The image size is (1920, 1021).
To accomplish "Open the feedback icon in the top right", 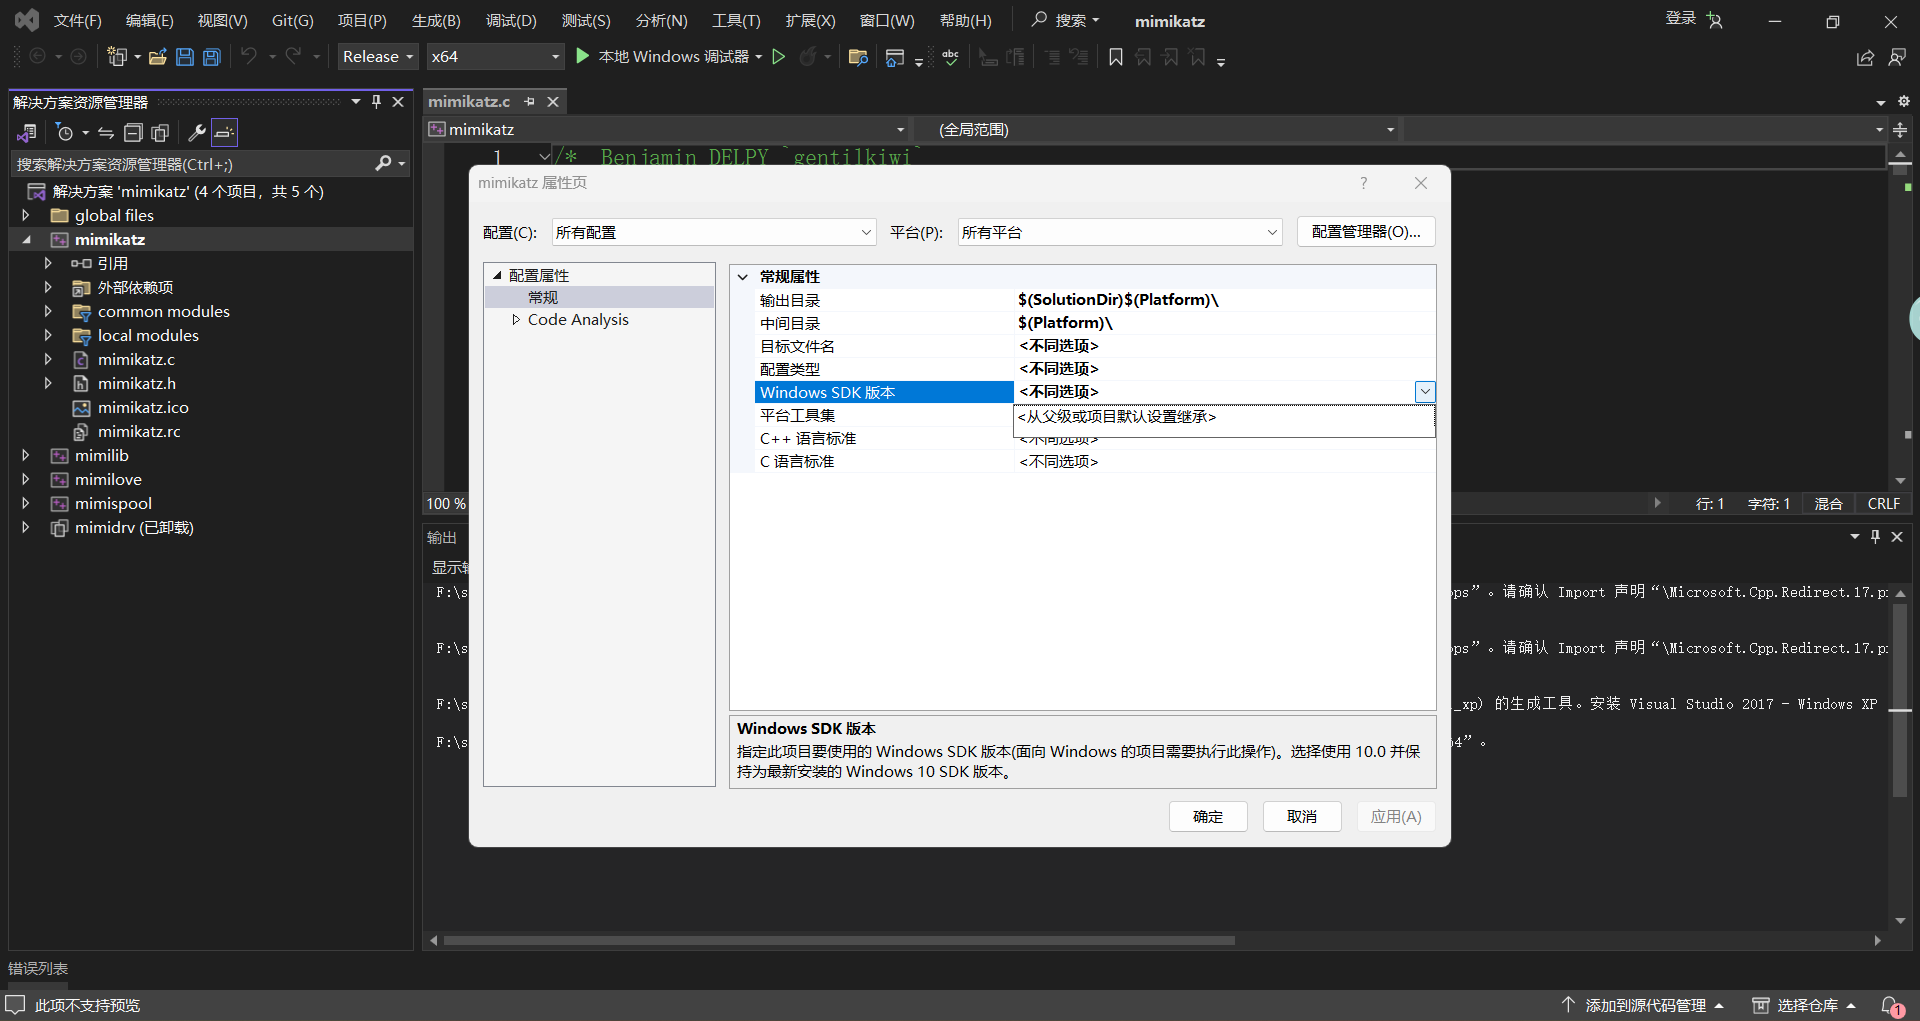I will pyautogui.click(x=1897, y=58).
